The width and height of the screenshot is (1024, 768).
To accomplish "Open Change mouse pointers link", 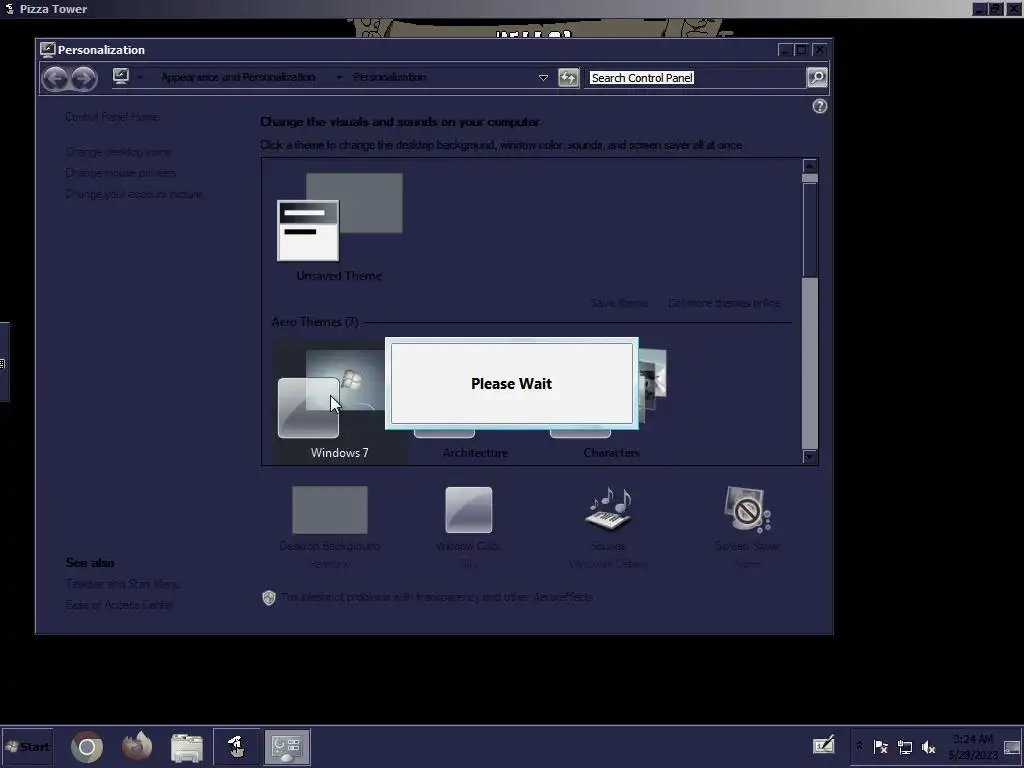I will [121, 173].
